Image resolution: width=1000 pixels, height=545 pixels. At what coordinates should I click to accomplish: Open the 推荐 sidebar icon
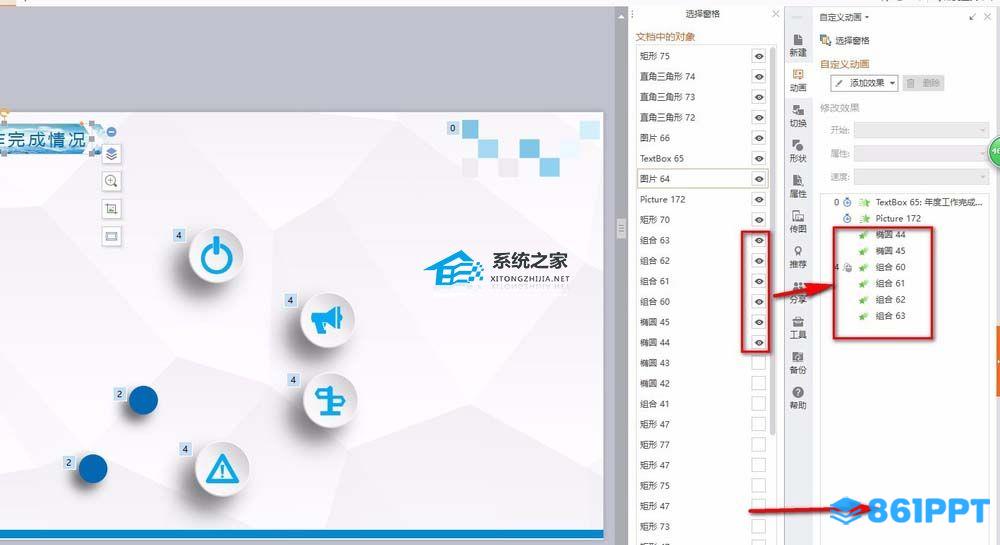[x=798, y=257]
